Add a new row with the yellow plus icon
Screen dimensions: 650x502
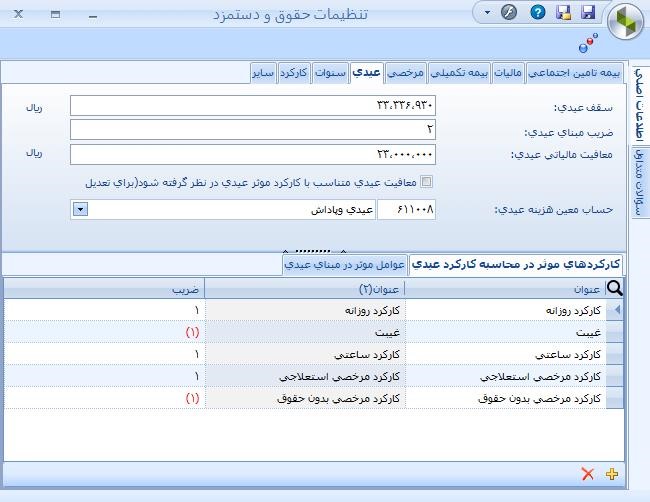click(613, 474)
